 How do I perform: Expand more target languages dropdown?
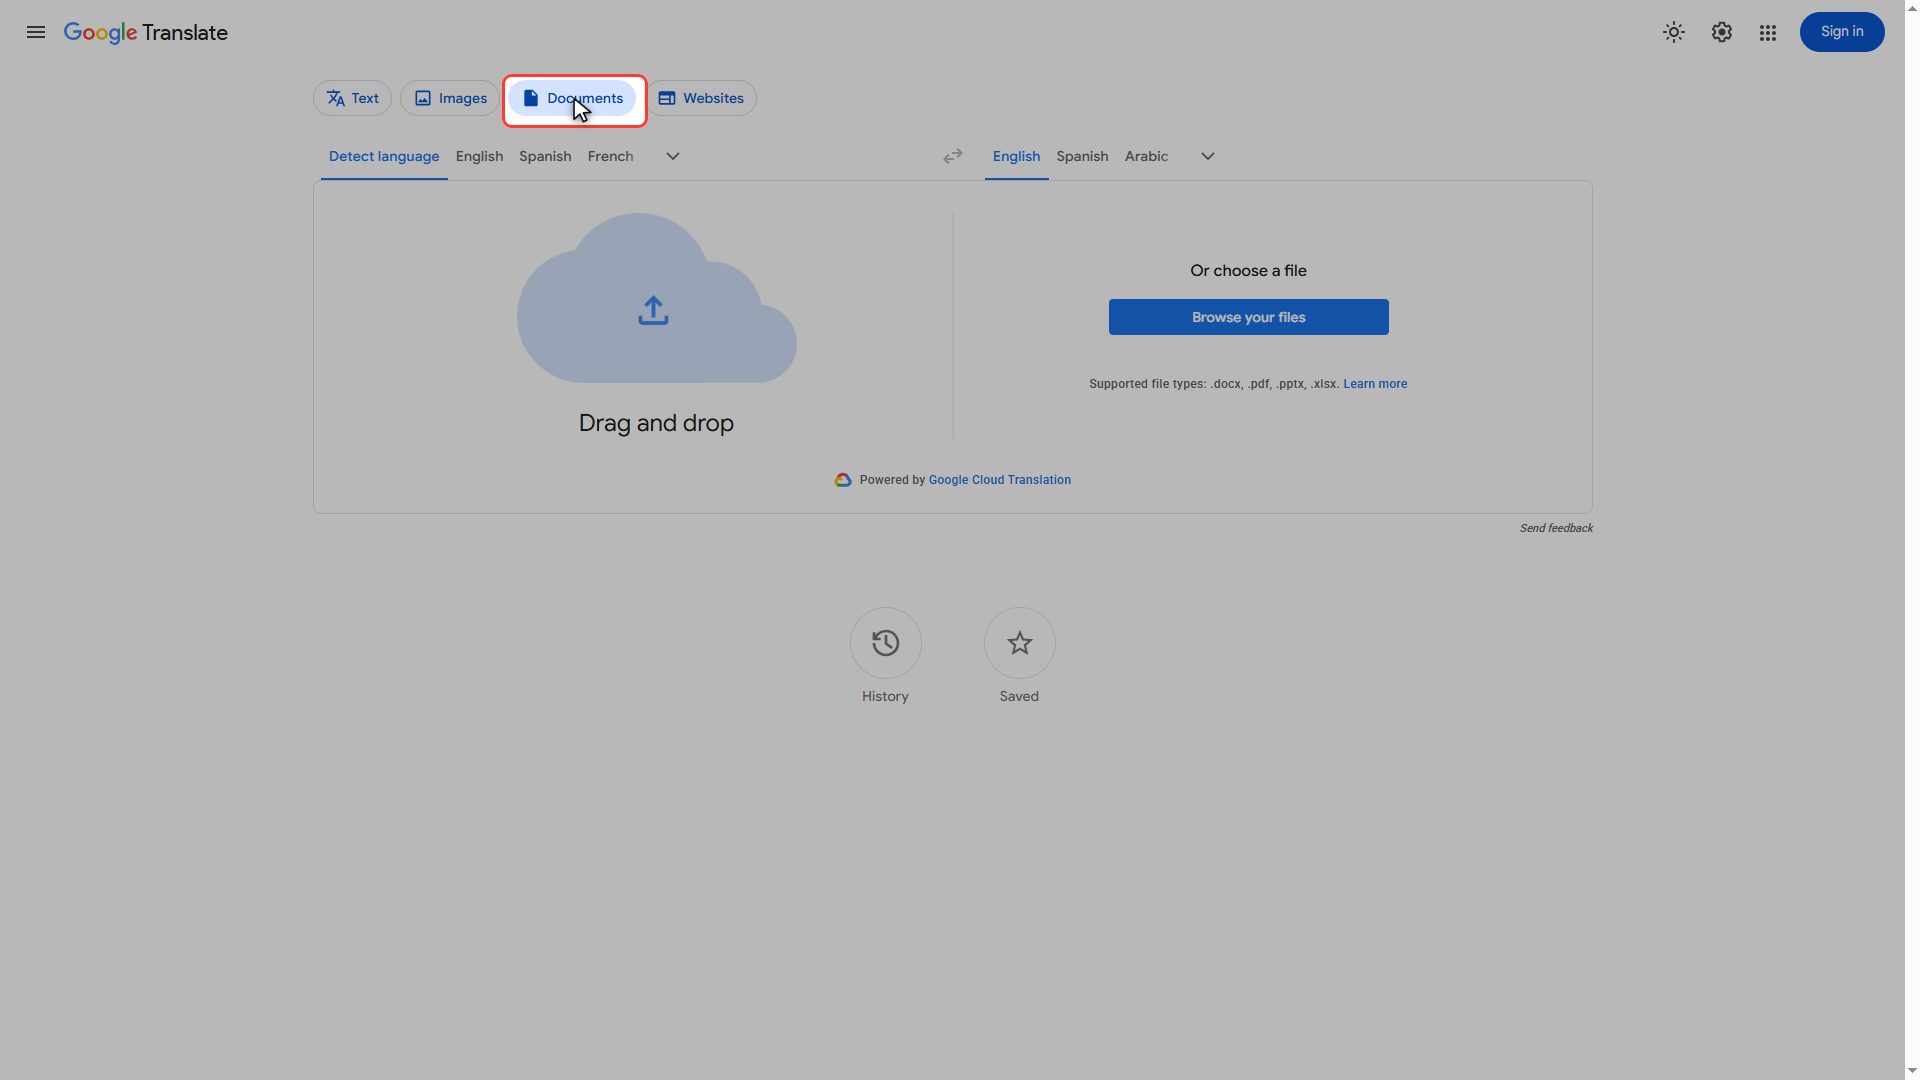pos(1208,156)
